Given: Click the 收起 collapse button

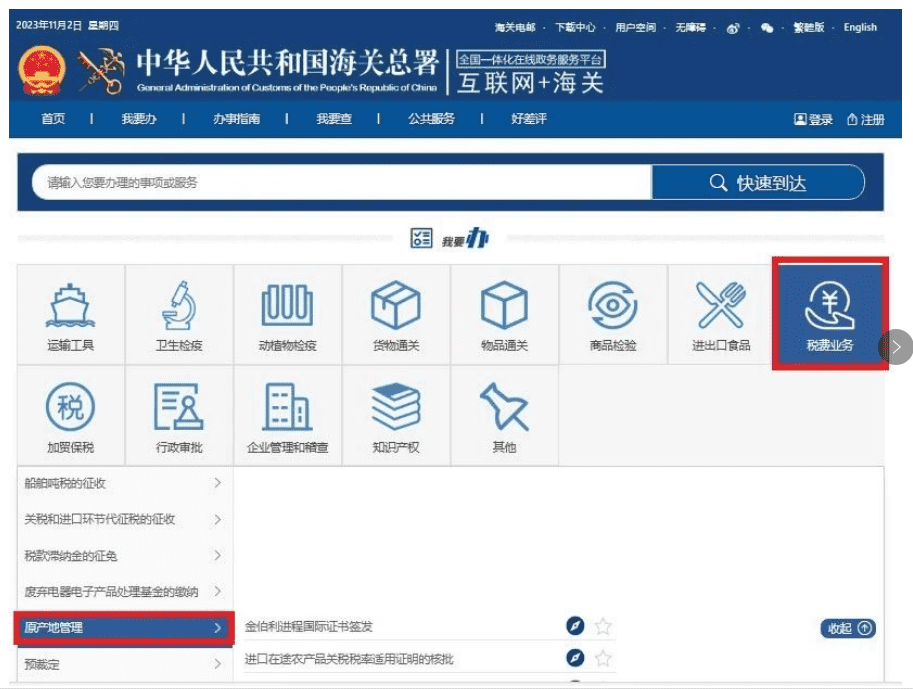Looking at the screenshot, I should pos(848,628).
